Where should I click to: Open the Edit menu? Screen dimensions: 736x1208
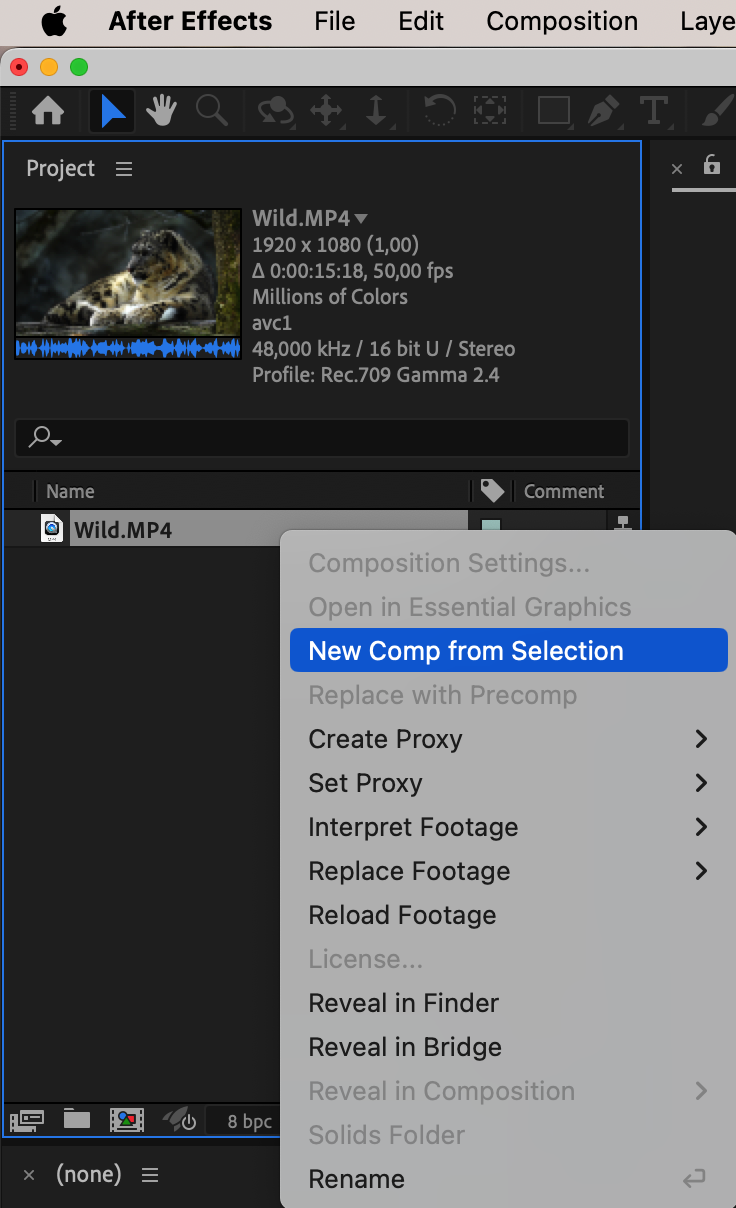[421, 21]
